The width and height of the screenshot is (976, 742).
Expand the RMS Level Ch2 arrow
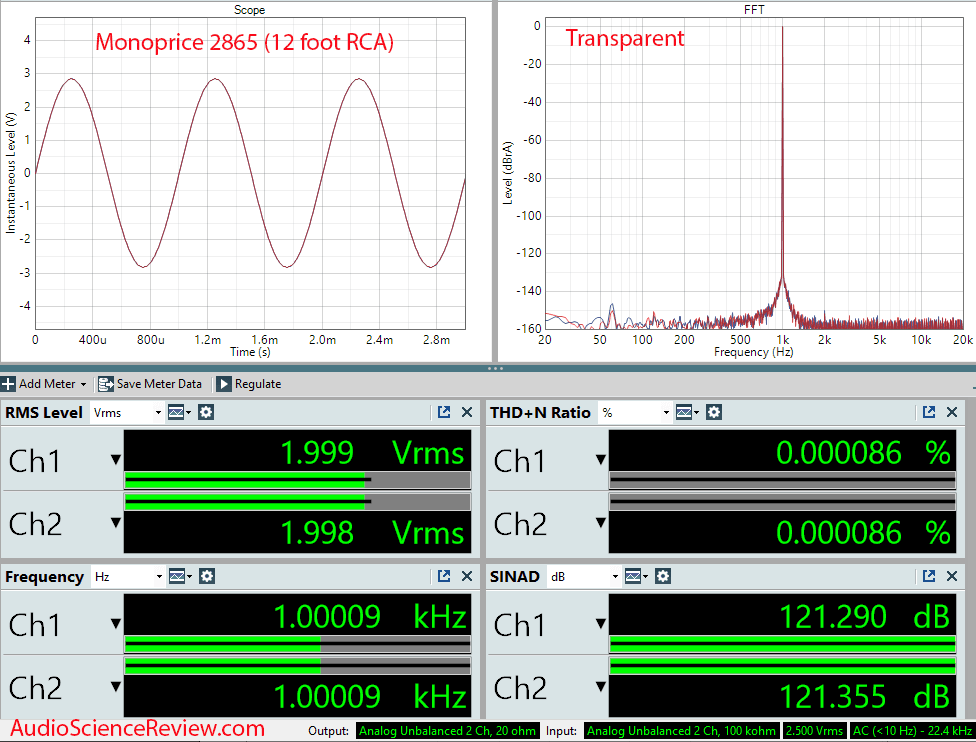116,522
